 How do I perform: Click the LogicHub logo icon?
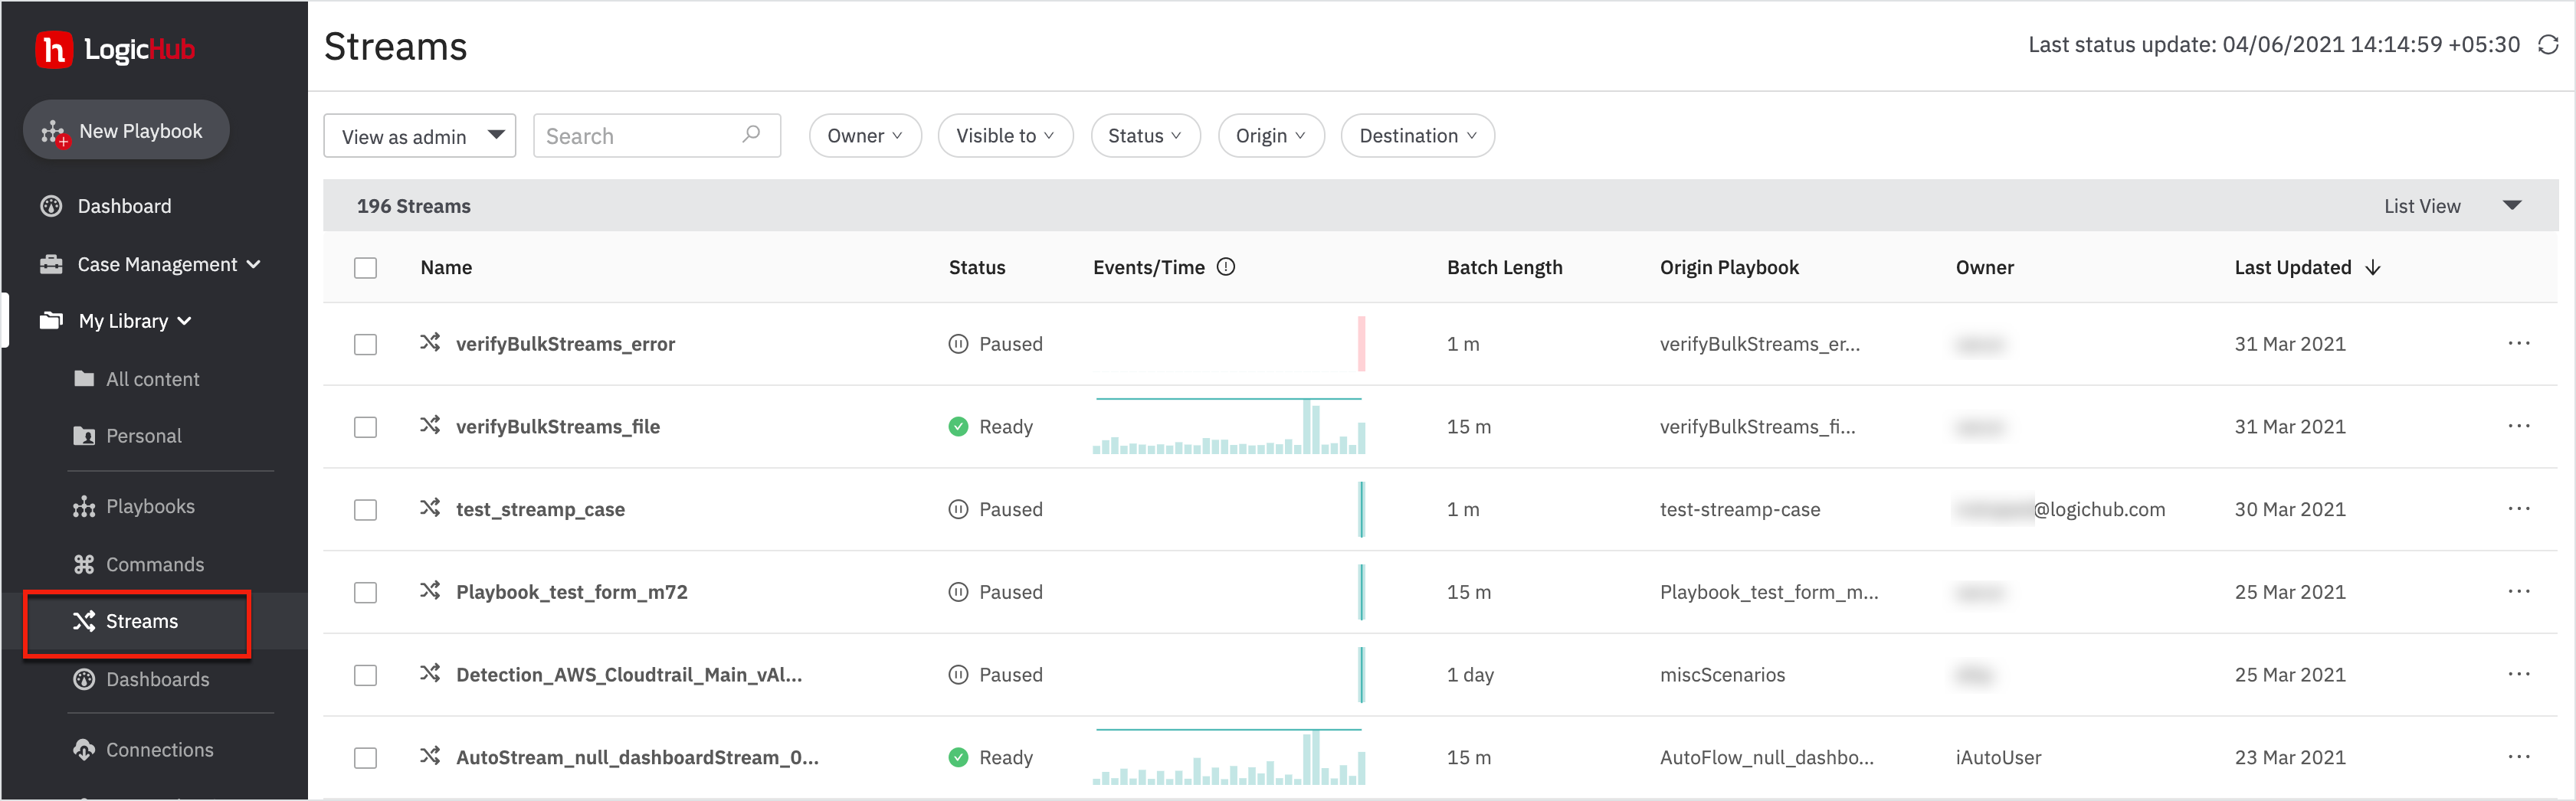(54, 49)
